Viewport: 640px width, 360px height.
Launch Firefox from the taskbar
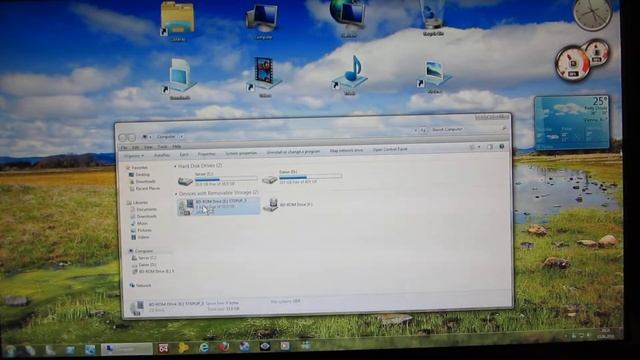pos(224,347)
